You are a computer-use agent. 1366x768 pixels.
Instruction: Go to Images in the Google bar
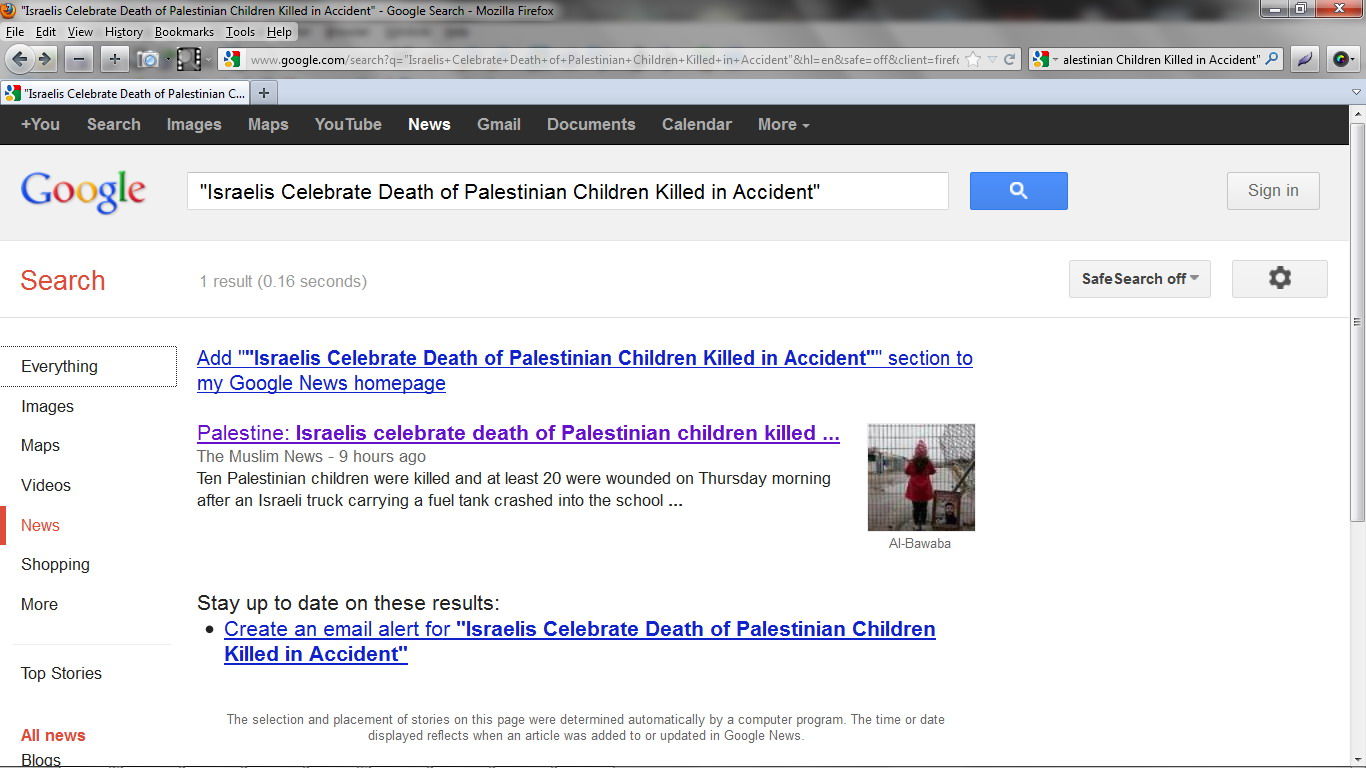(x=194, y=124)
